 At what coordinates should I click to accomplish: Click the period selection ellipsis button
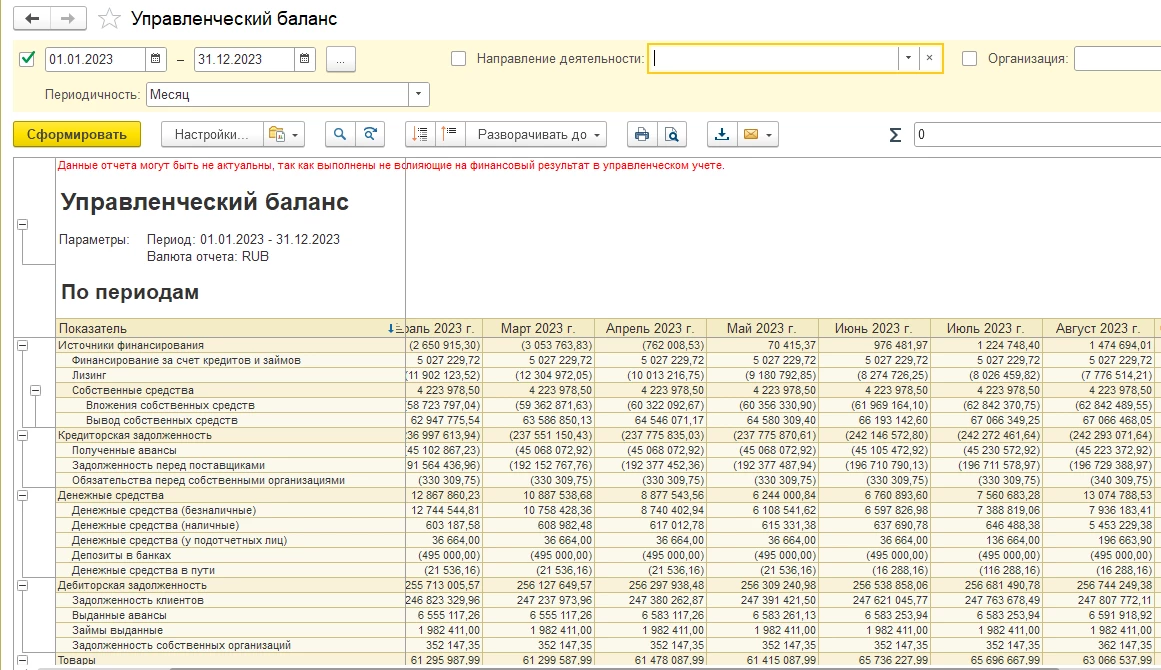341,59
